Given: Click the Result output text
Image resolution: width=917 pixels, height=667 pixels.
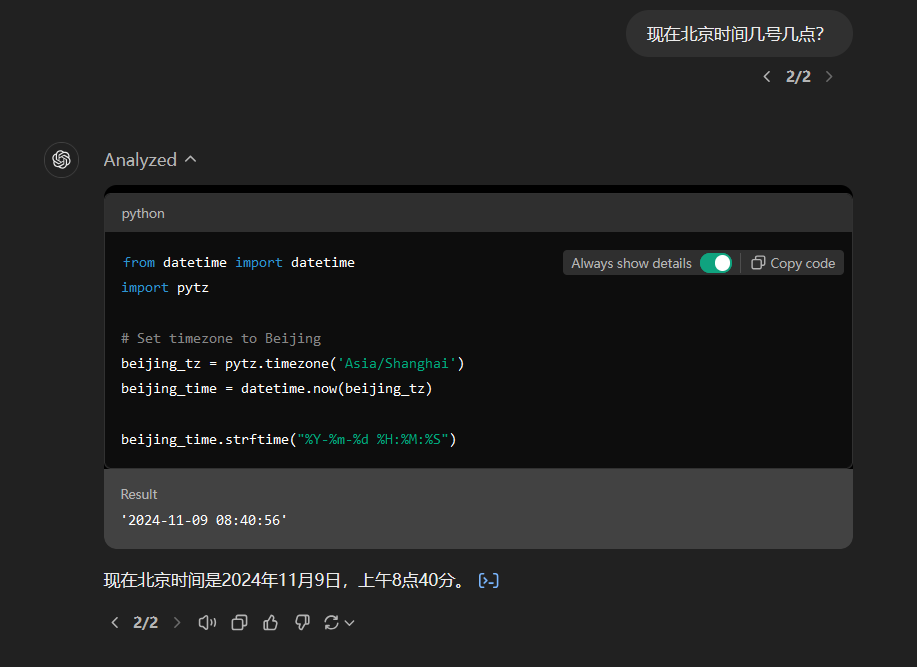Looking at the screenshot, I should (x=204, y=520).
